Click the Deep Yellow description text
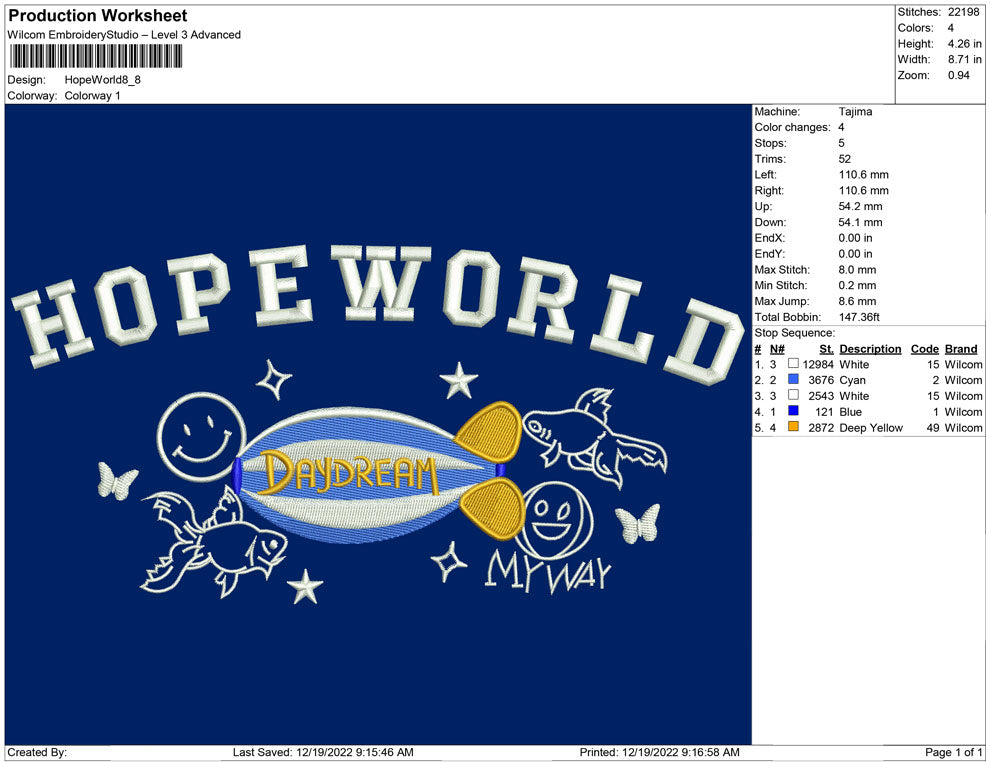 [x=871, y=427]
